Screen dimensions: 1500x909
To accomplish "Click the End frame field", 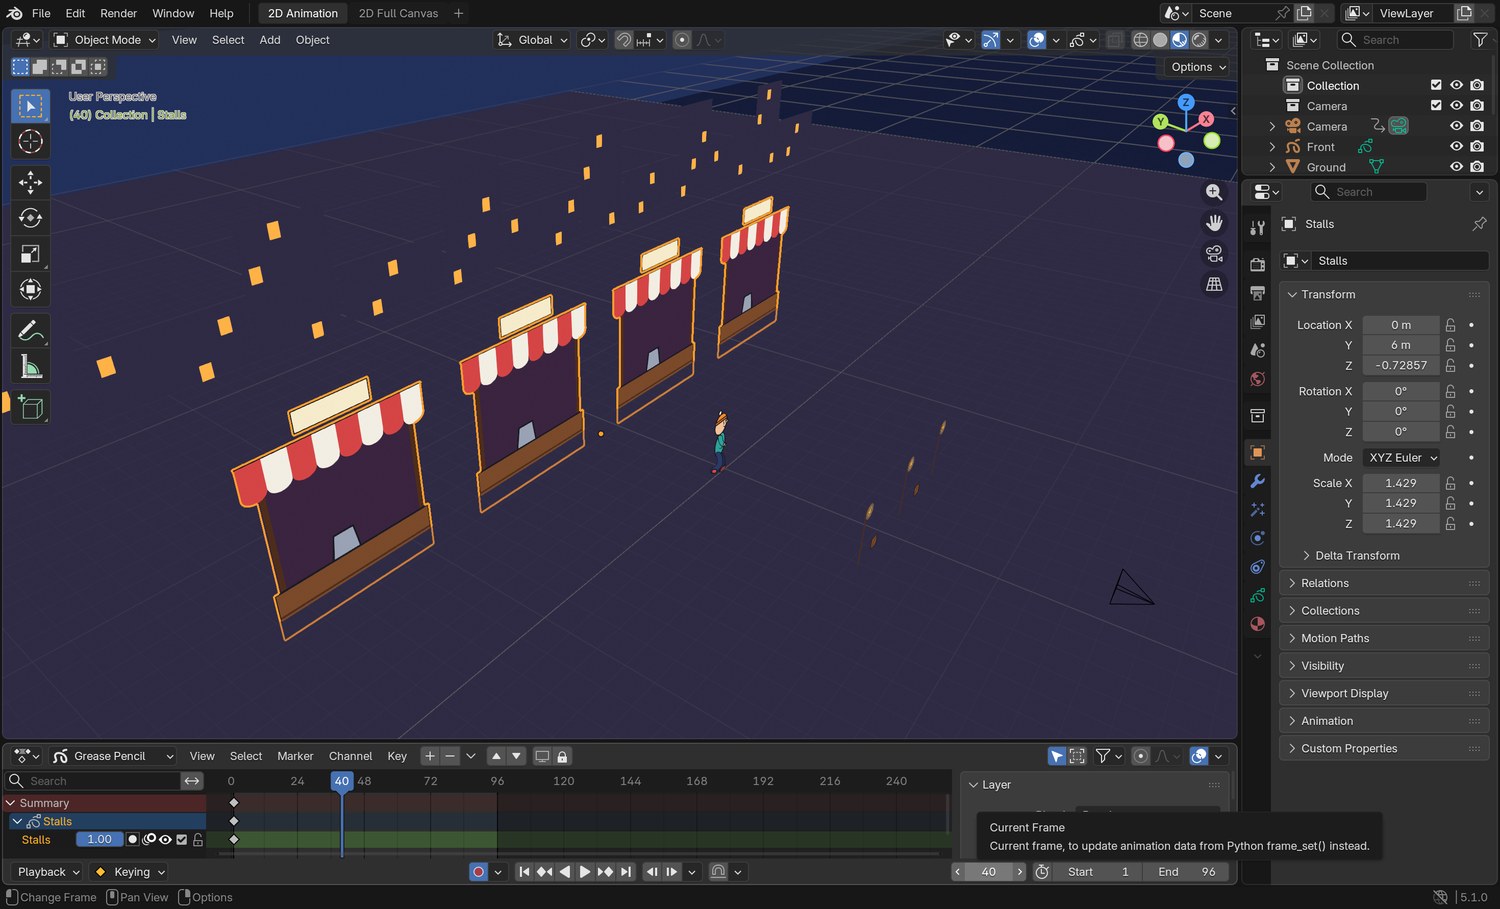I will coord(1189,872).
